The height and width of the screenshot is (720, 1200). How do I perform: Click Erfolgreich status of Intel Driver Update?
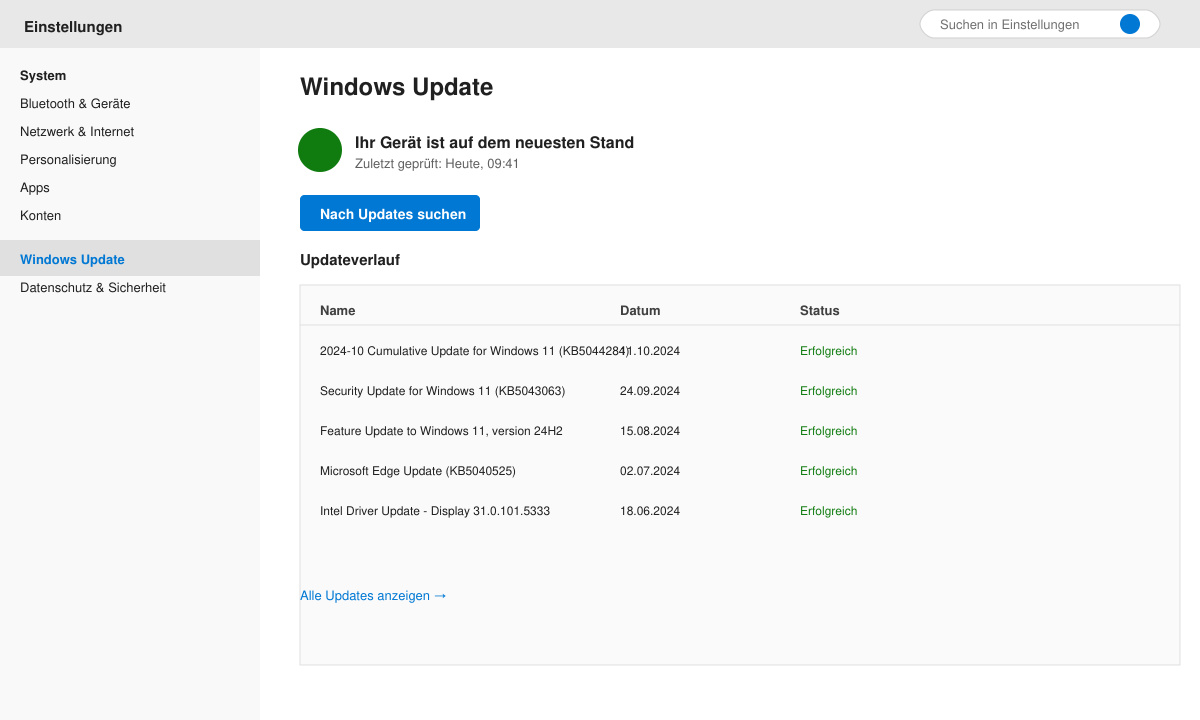(x=829, y=511)
